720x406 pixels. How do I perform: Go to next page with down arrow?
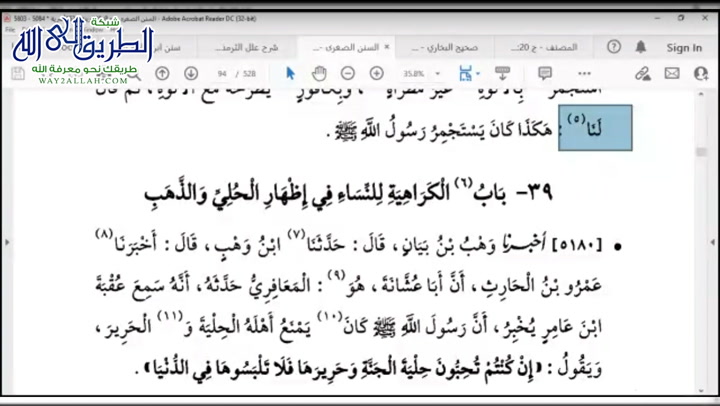[191, 73]
